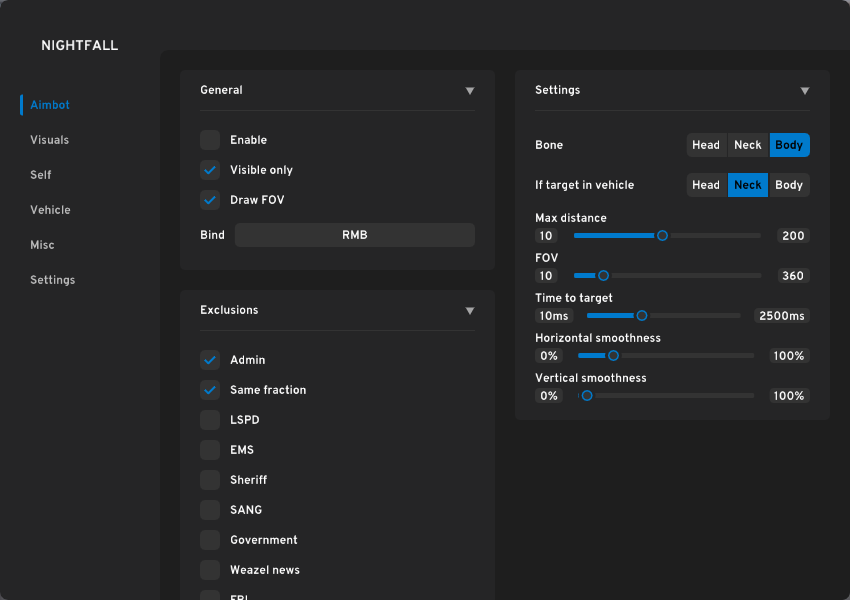Open the Visuals sidebar tab
The image size is (850, 600).
click(50, 140)
